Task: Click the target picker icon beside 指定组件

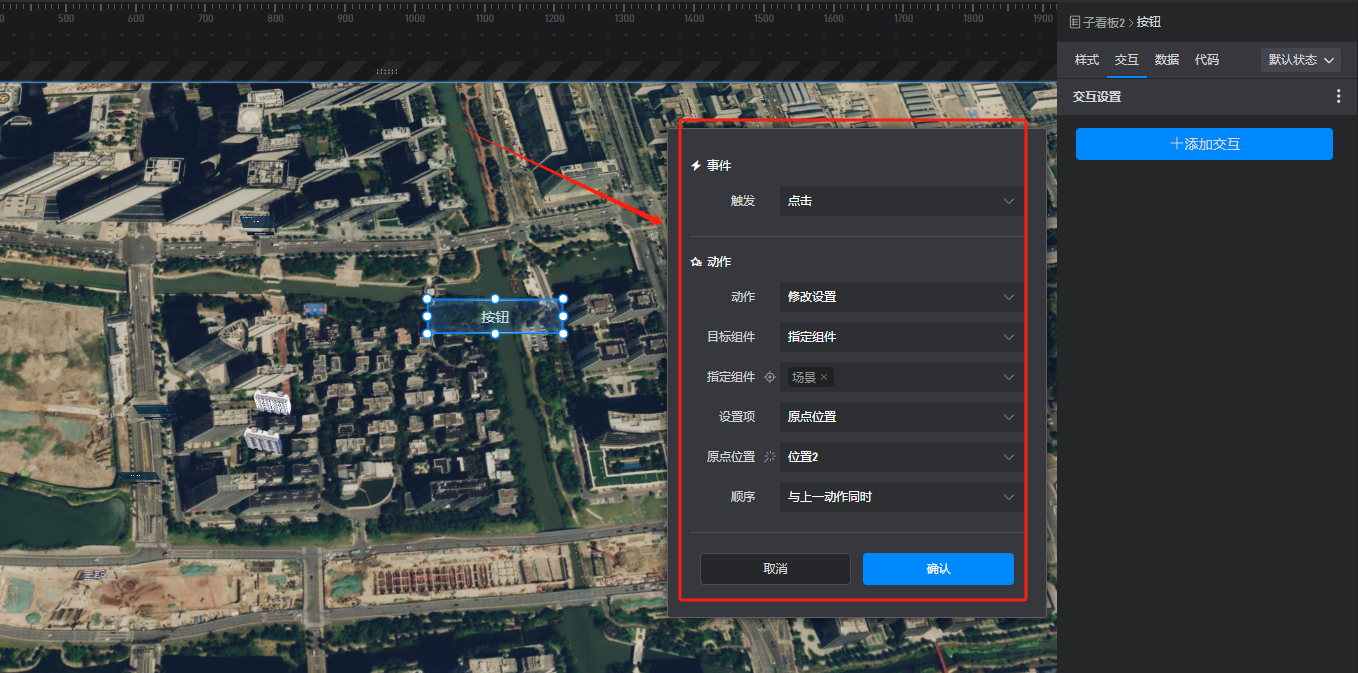Action: [770, 377]
